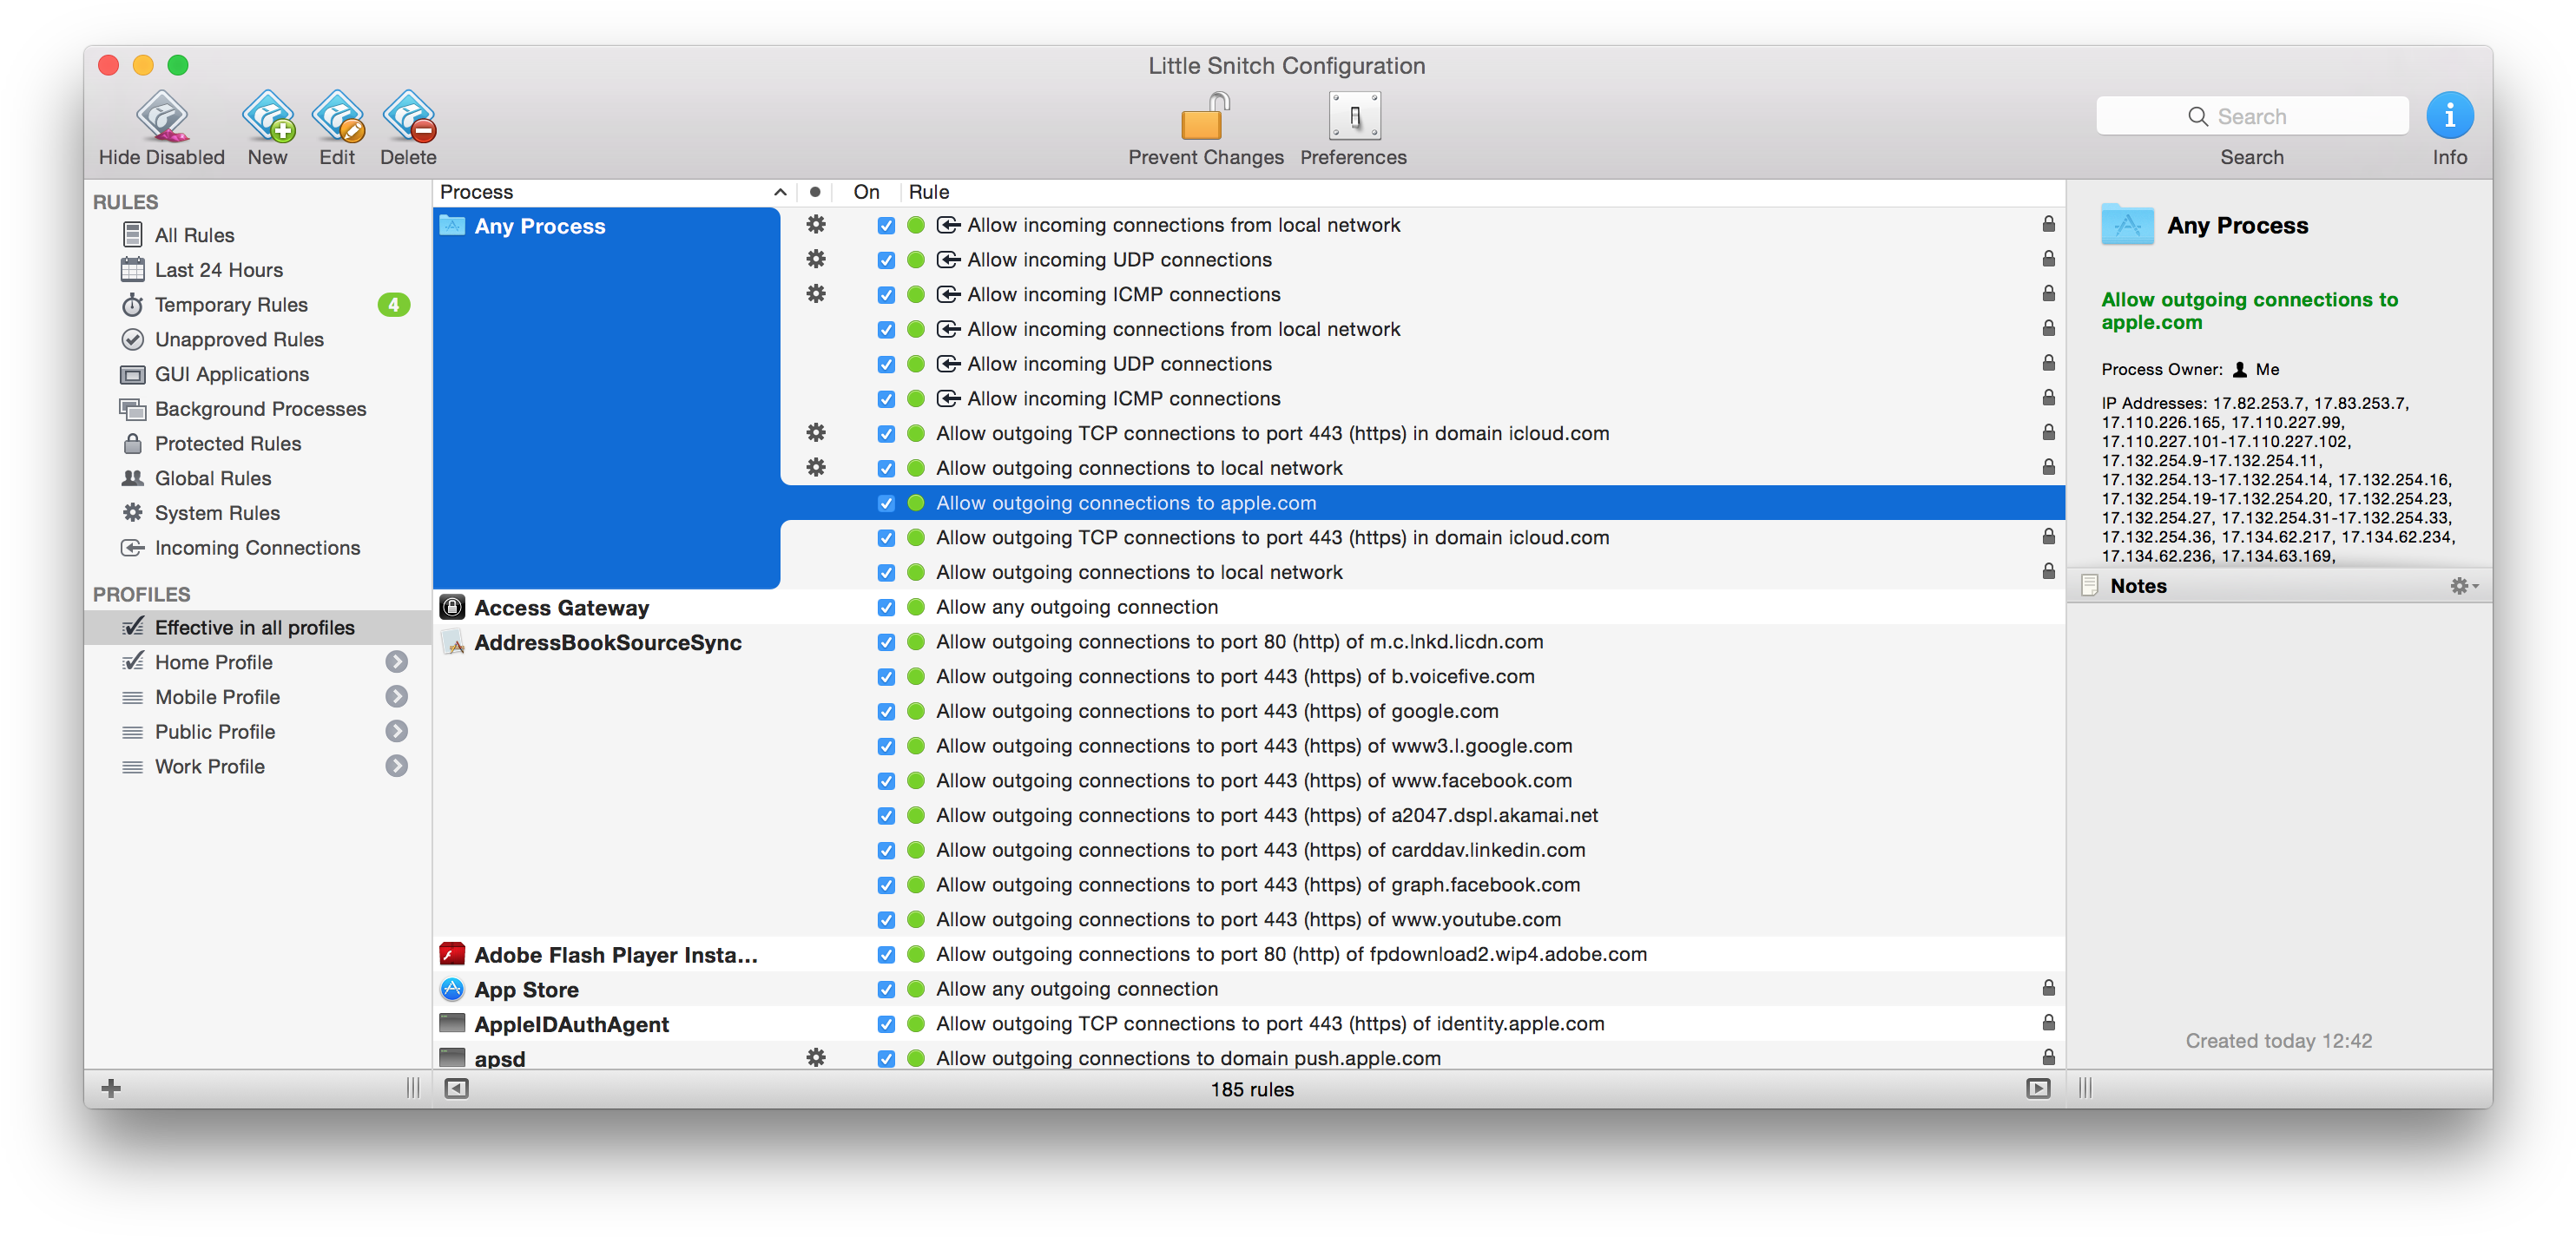2576x1237 pixels.
Task: Disable the fpdownload2.wip4.adobe.com rule checkbox
Action: pyautogui.click(x=886, y=954)
